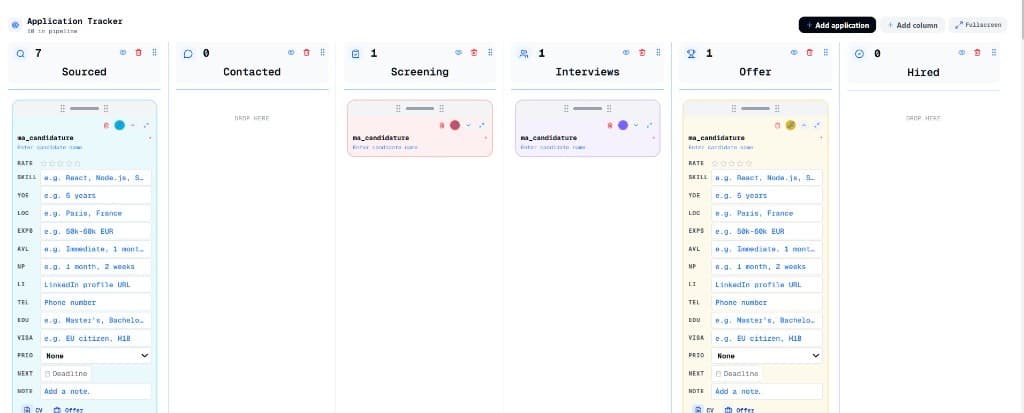Click the Sourced column magnifier icon
1024x413 pixels.
click(20, 54)
